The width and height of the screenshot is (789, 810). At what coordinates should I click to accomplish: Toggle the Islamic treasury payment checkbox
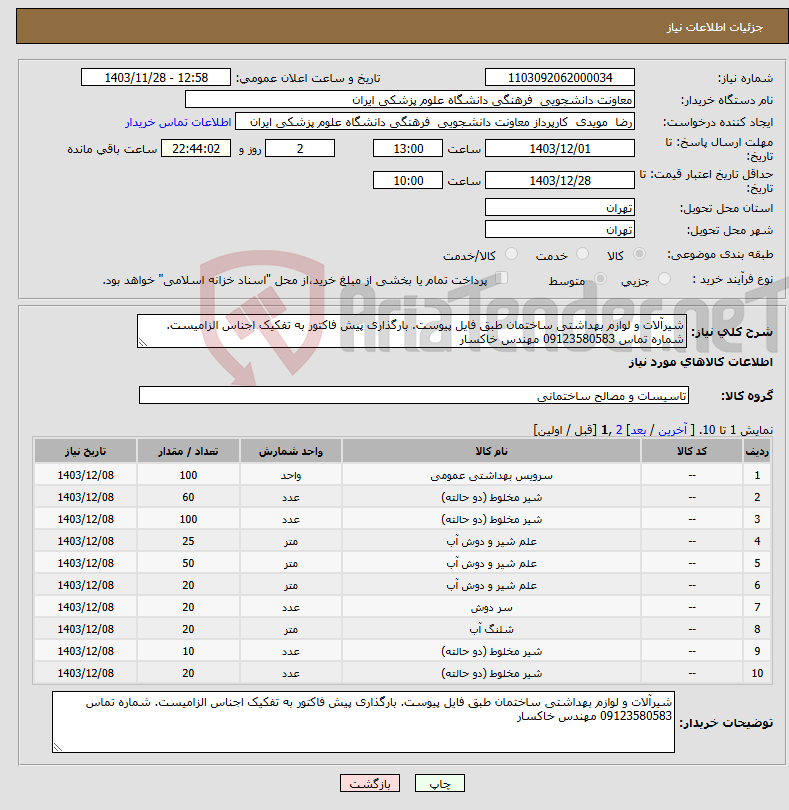click(x=501, y=278)
